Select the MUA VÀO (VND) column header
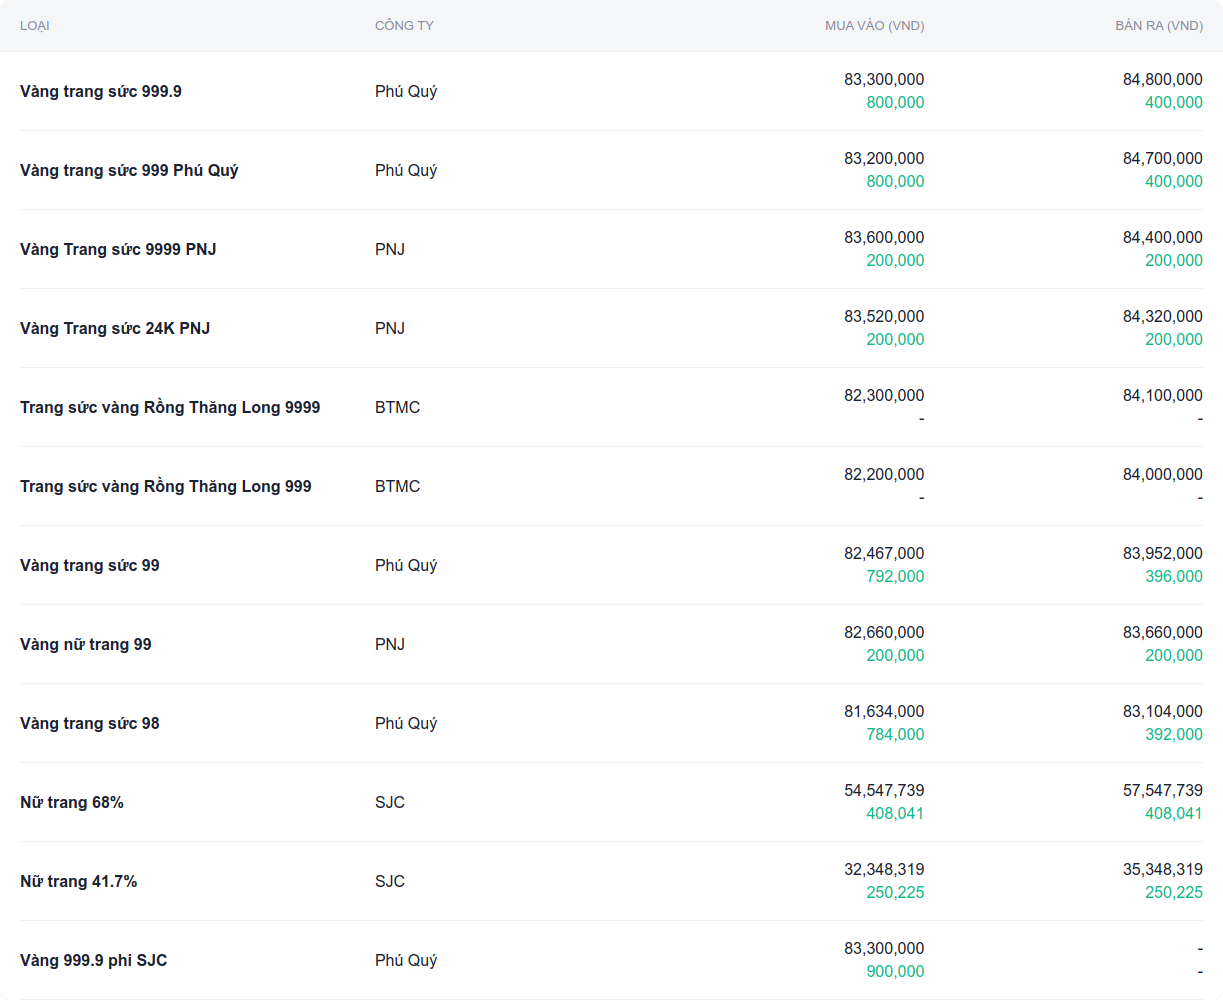The width and height of the screenshot is (1223, 1000). [874, 26]
